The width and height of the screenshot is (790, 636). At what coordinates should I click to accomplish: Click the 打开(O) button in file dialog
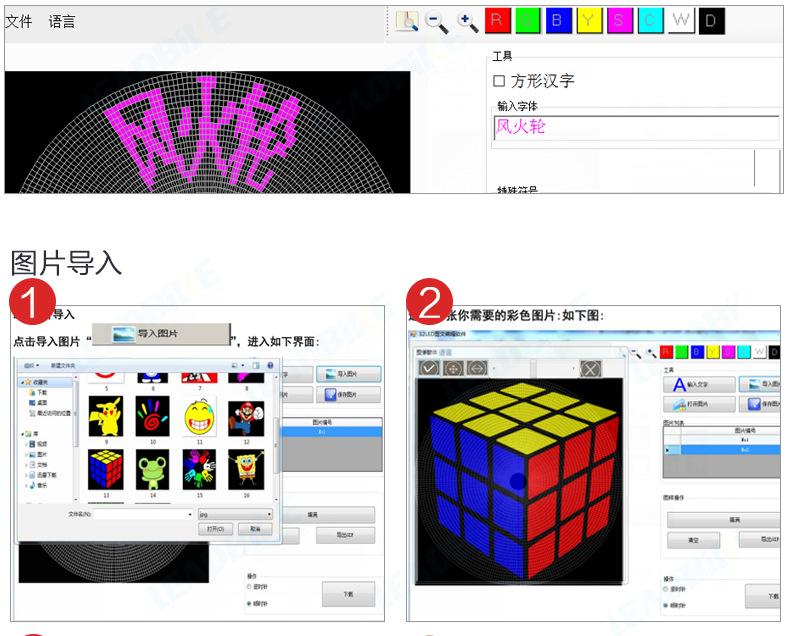214,528
